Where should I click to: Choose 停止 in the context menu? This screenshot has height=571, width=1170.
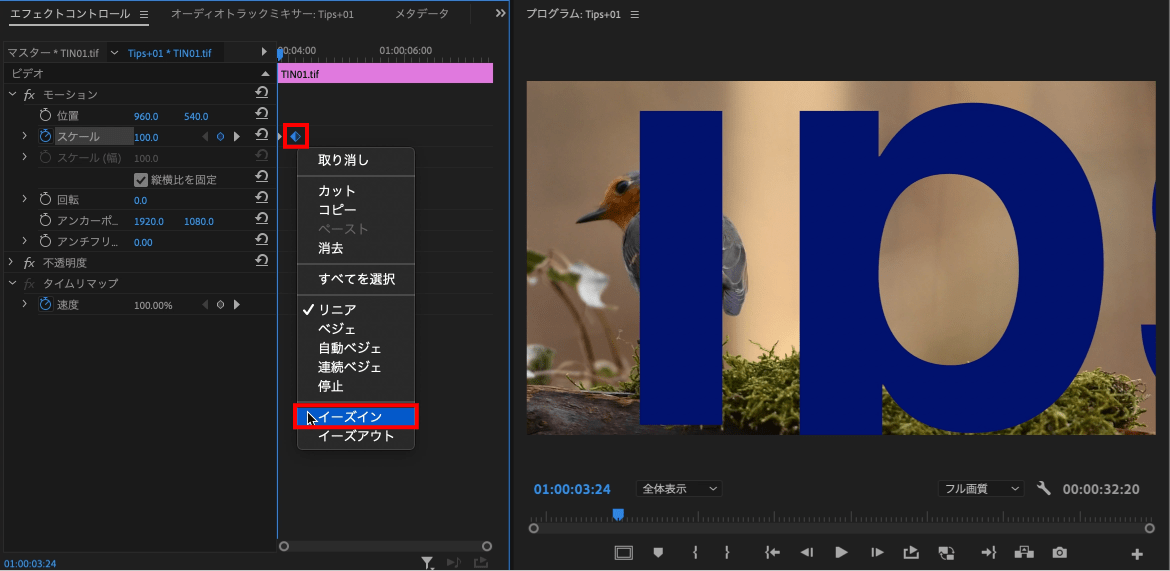click(356, 387)
